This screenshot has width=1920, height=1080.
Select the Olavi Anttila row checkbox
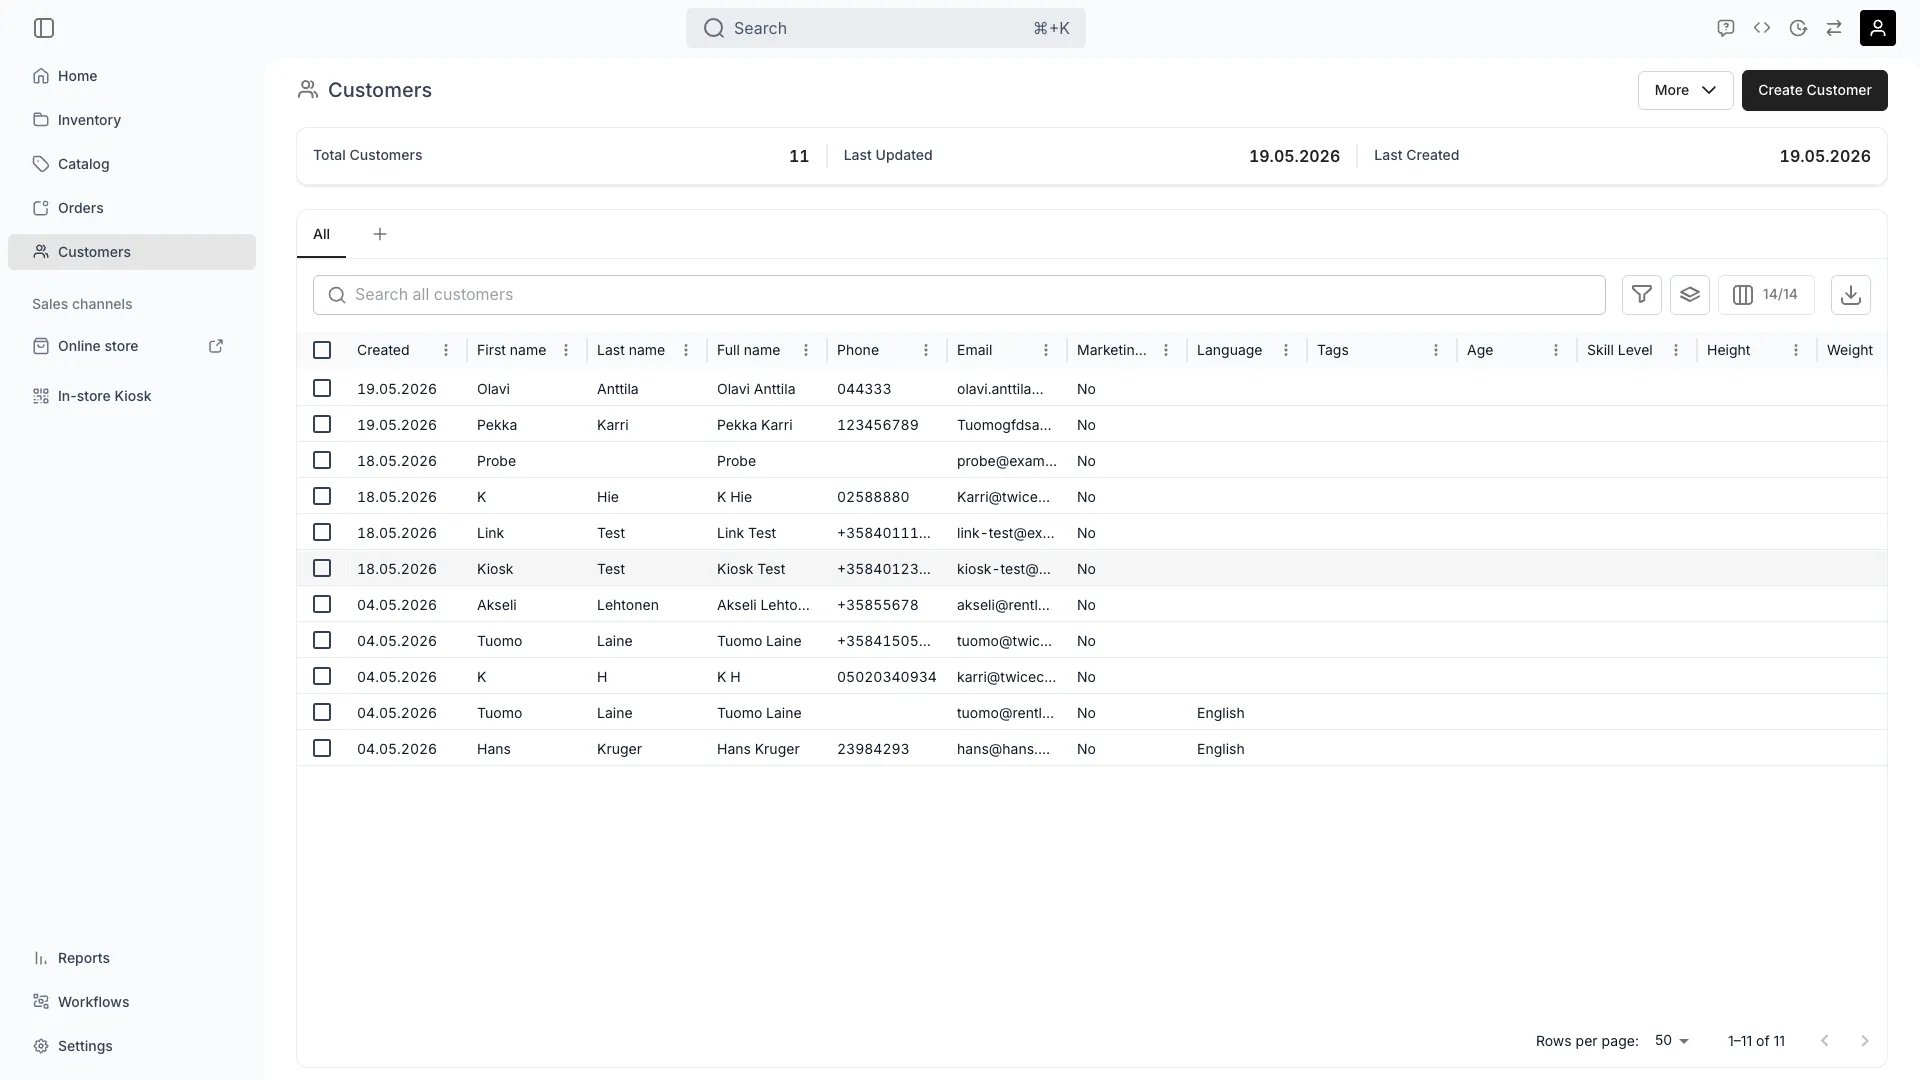[322, 388]
